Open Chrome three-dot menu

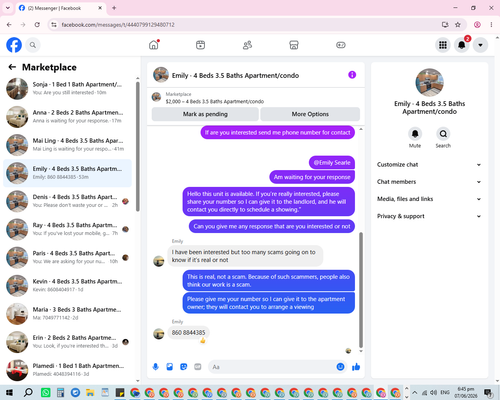point(491,25)
